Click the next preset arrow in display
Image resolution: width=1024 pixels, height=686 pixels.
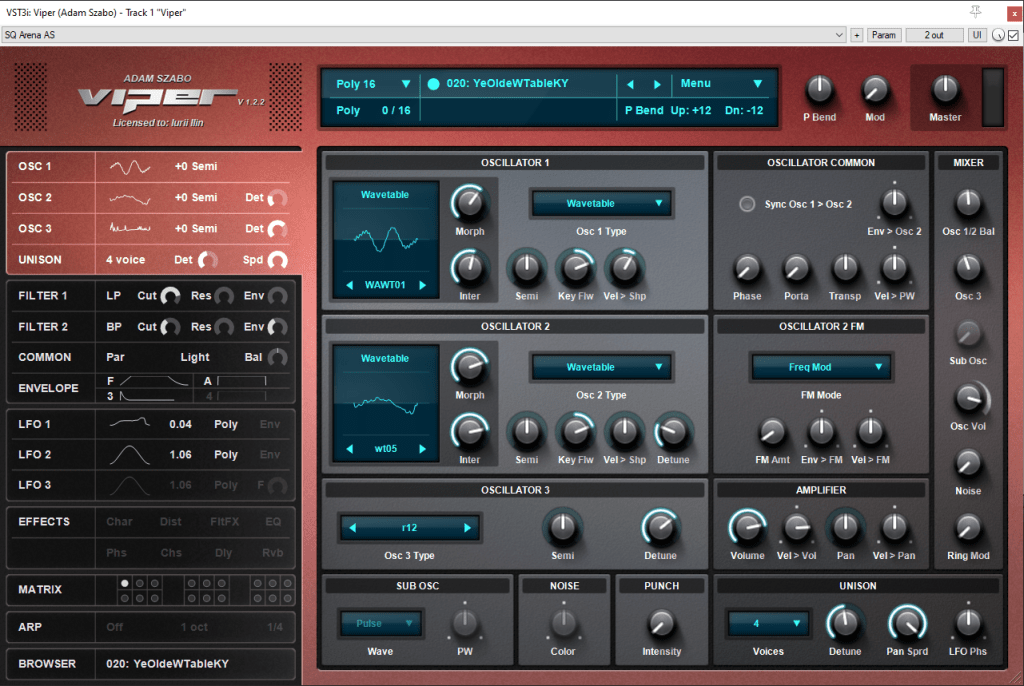point(657,84)
